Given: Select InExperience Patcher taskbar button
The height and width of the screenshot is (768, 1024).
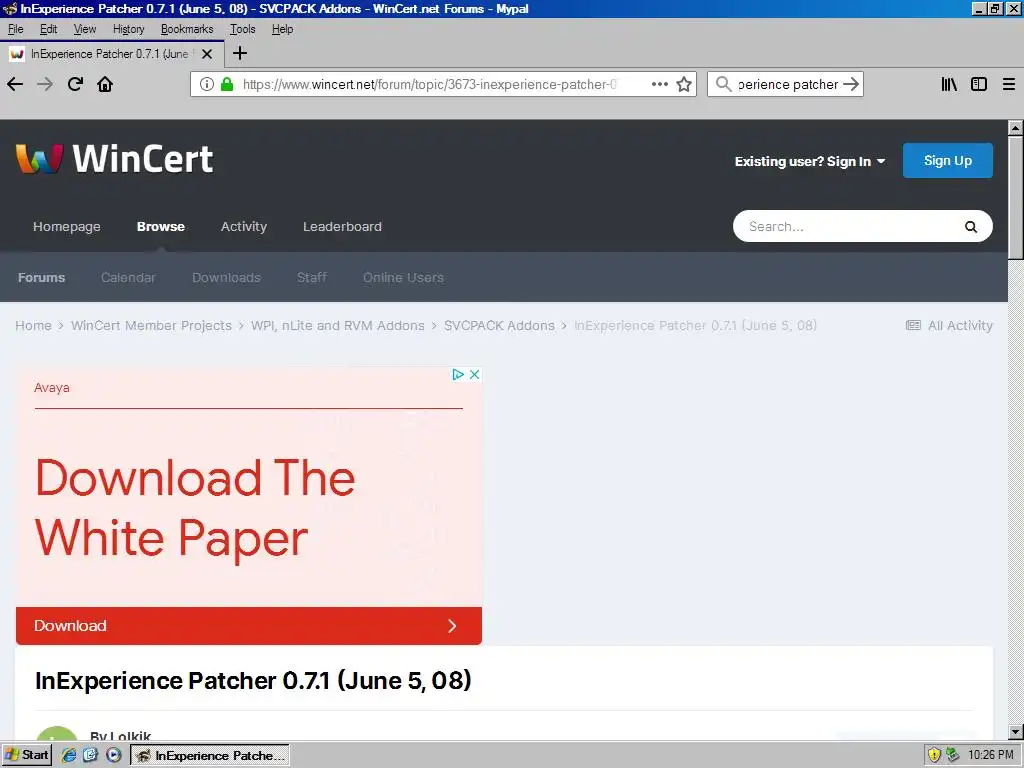Looking at the screenshot, I should click(210, 755).
